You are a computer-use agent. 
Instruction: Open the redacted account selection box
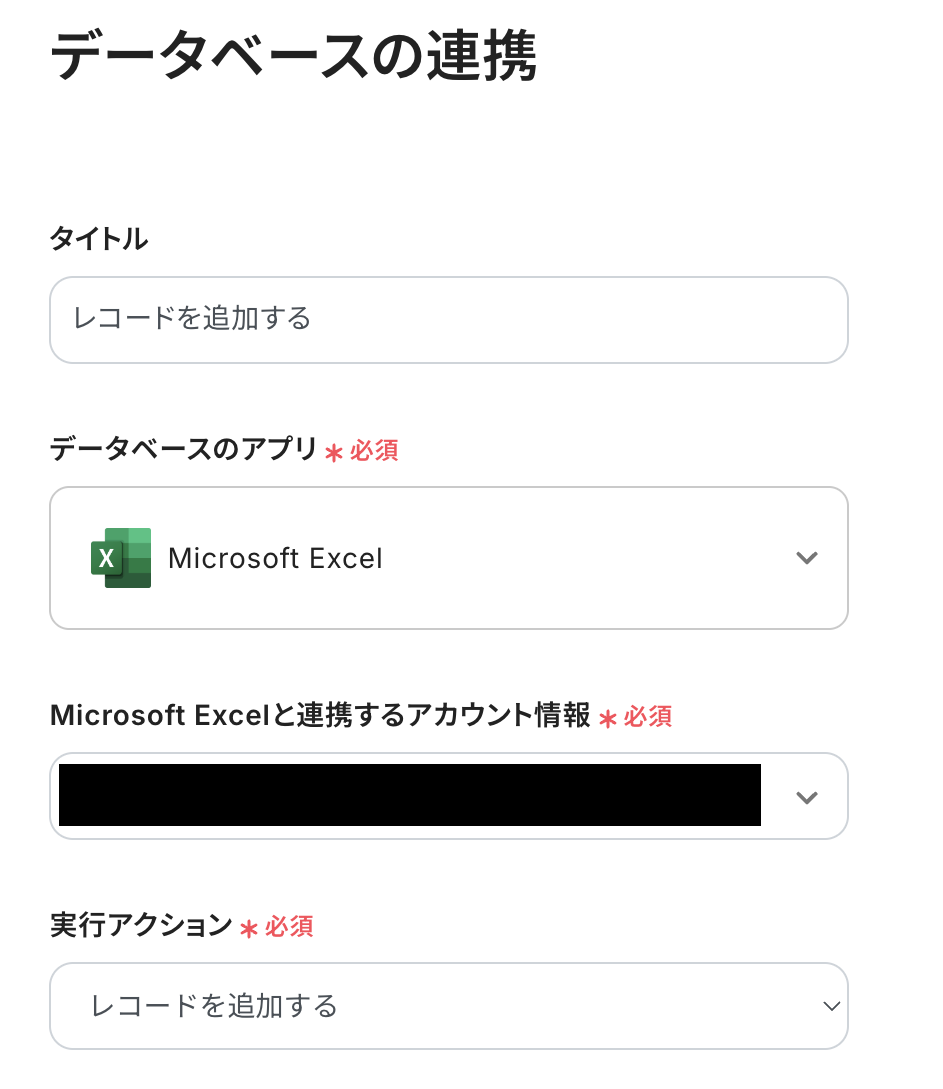[410, 795]
